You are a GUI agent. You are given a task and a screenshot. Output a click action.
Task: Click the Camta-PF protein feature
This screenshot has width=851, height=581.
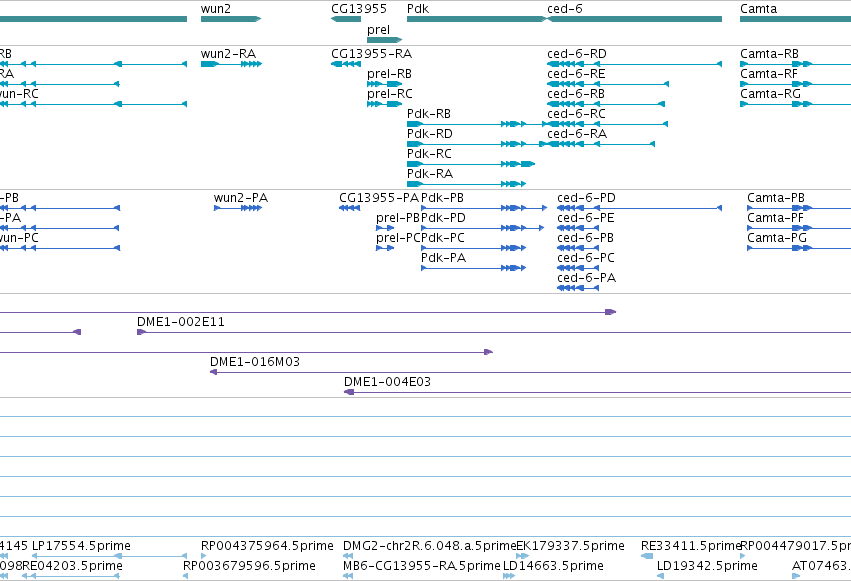point(799,228)
